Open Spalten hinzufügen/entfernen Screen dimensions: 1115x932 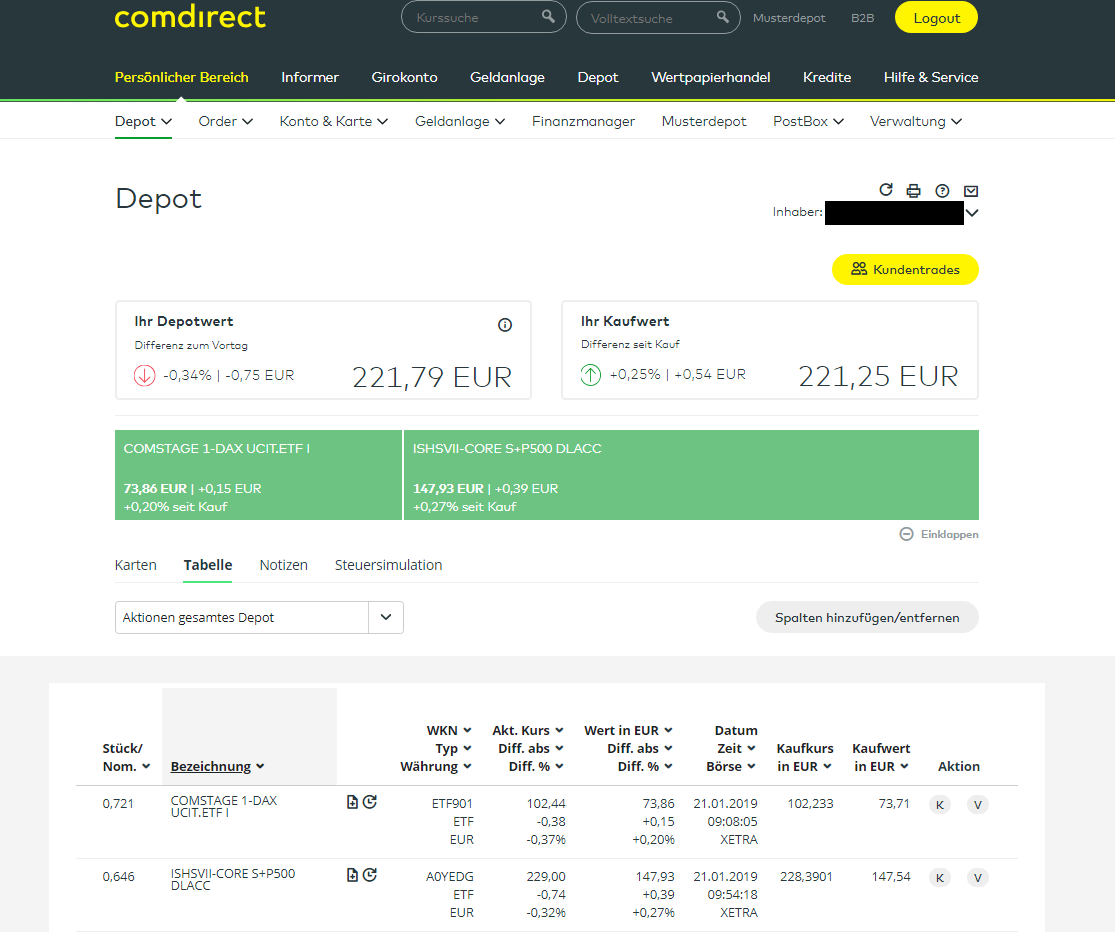point(866,617)
